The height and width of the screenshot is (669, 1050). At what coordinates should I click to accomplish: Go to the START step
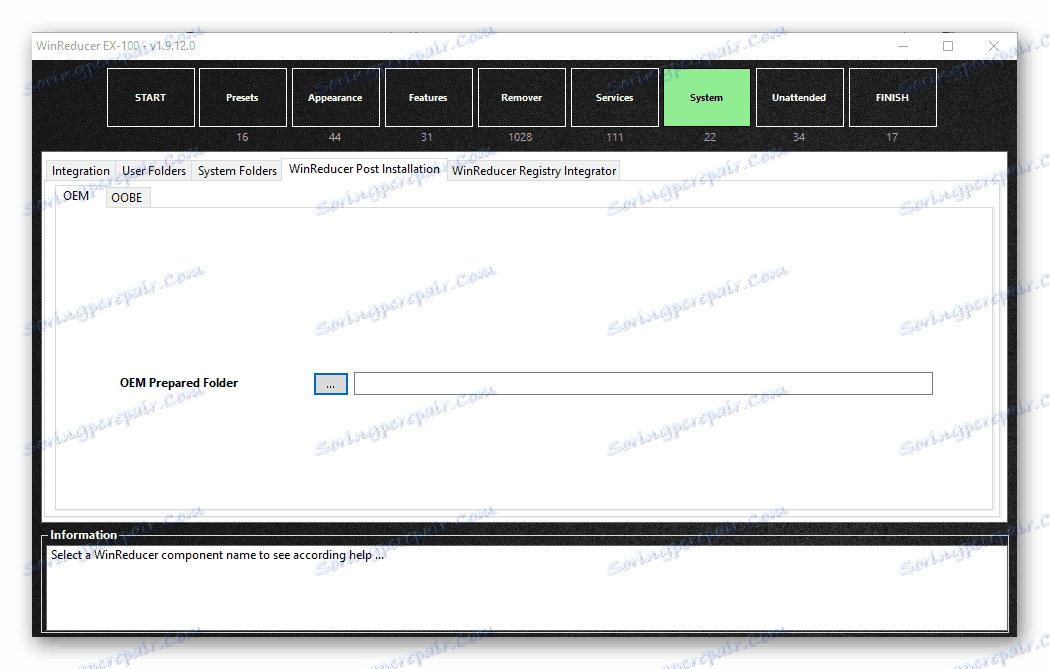click(x=151, y=97)
